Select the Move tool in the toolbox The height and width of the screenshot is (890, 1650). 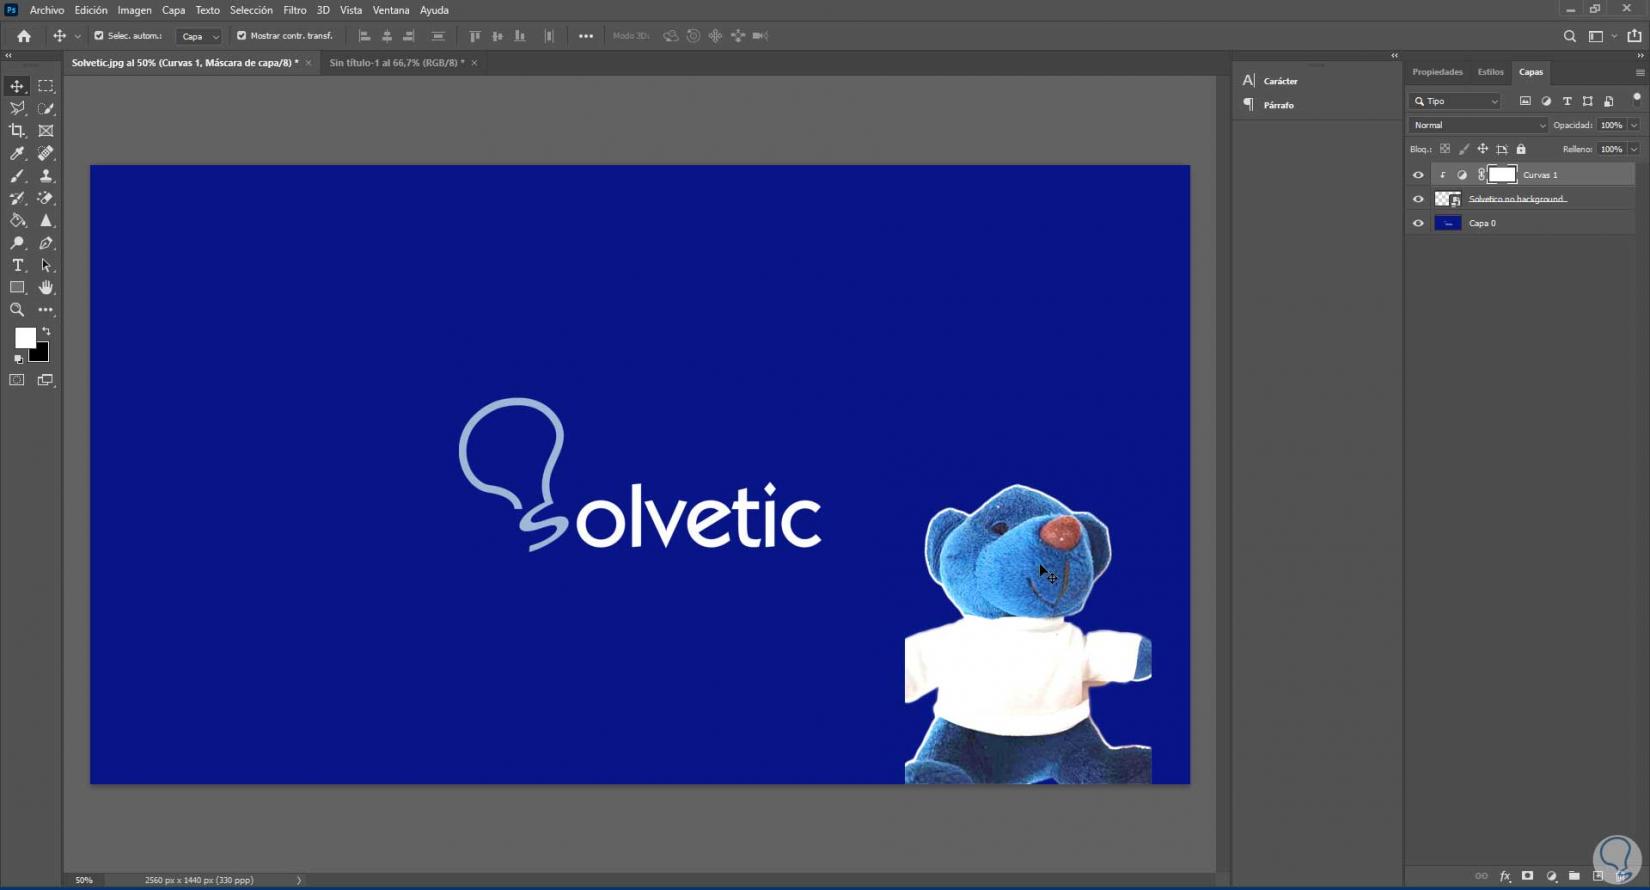(17, 86)
